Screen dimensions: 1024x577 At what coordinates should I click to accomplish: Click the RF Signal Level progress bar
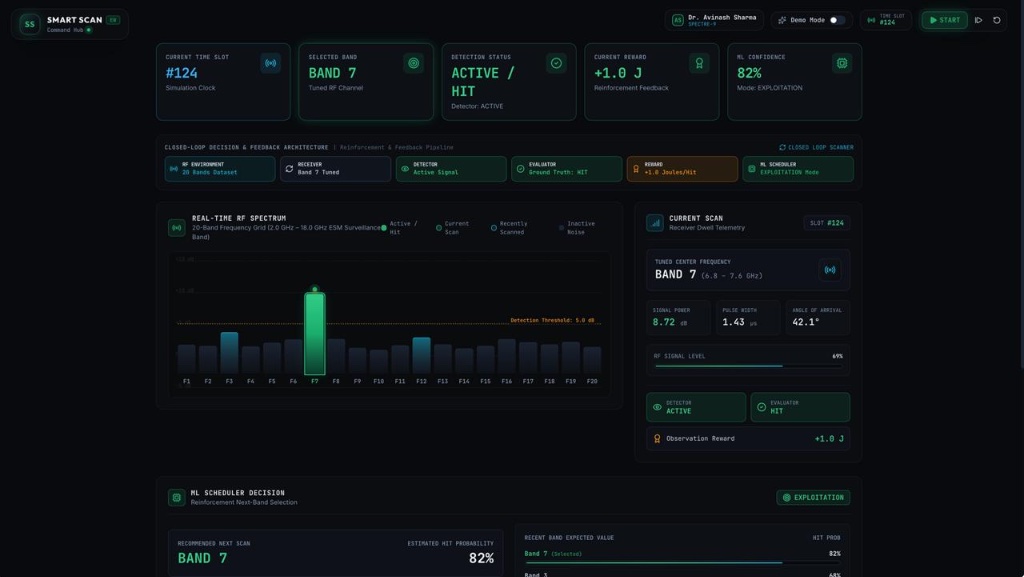[x=748, y=366]
